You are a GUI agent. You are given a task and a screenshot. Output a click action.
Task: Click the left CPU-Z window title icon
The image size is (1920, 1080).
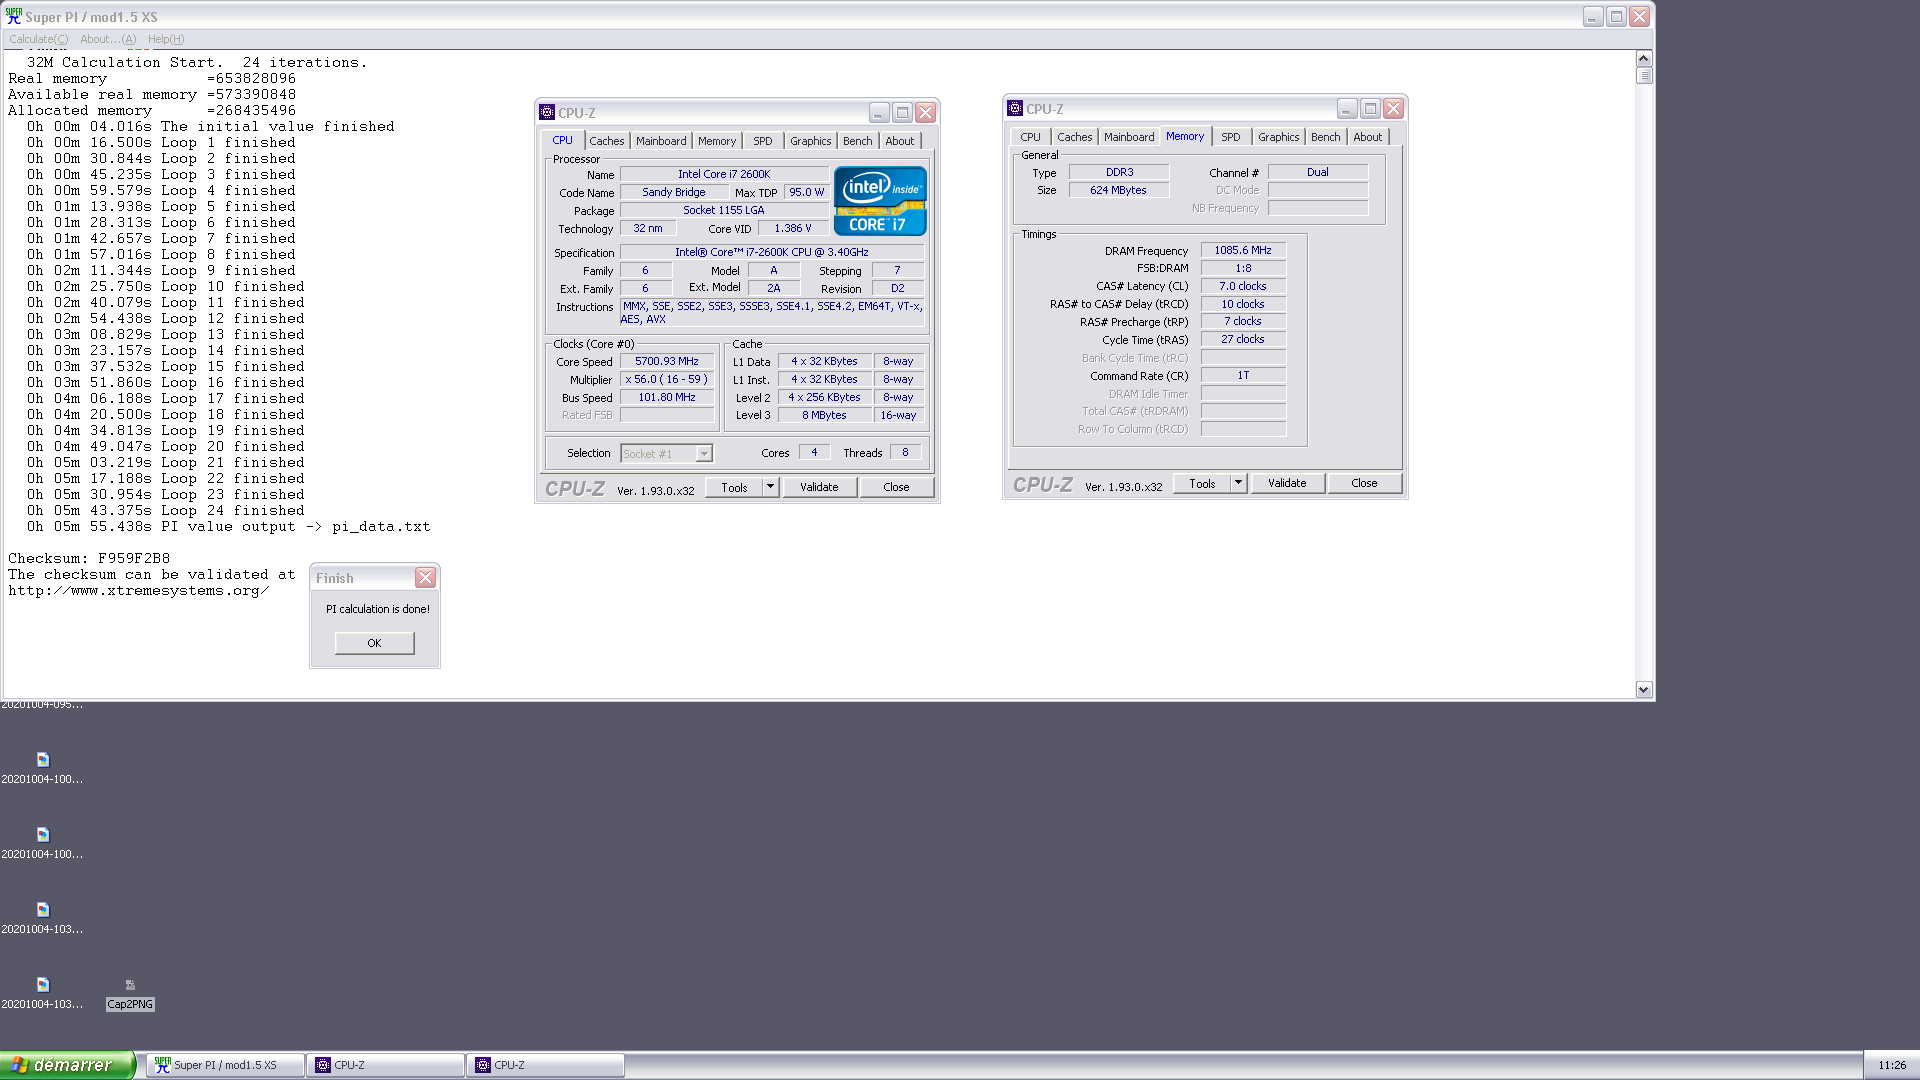[x=547, y=112]
